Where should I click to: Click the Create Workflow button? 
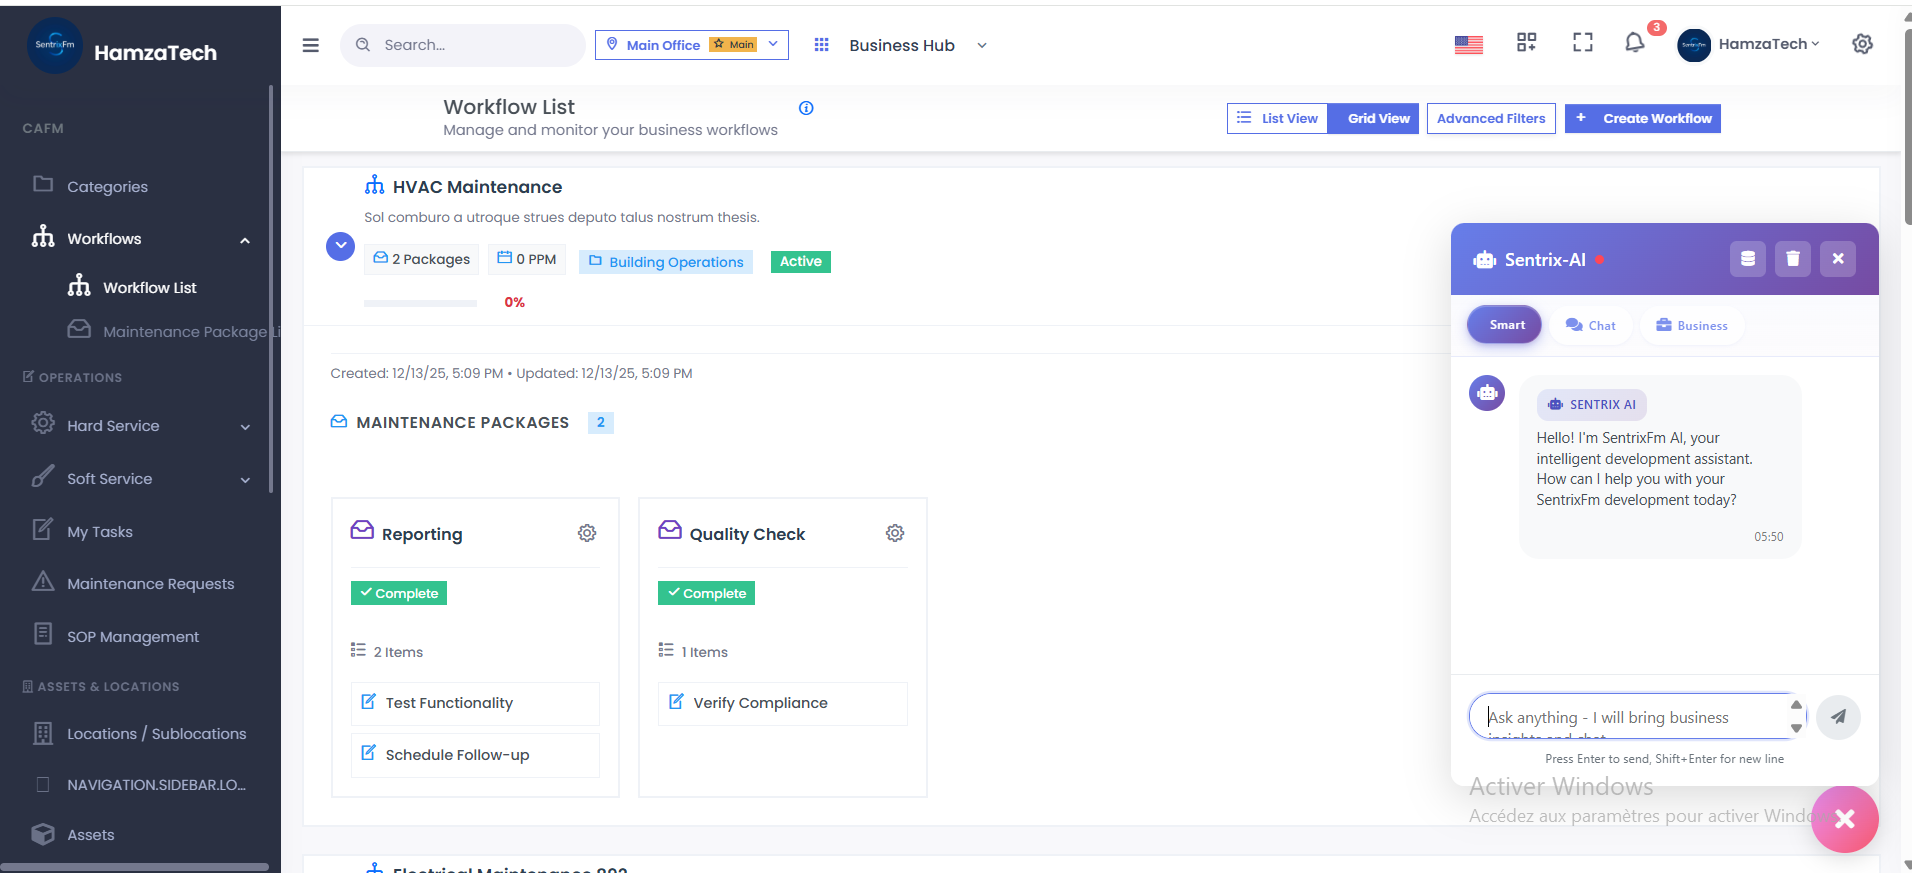pos(1642,118)
